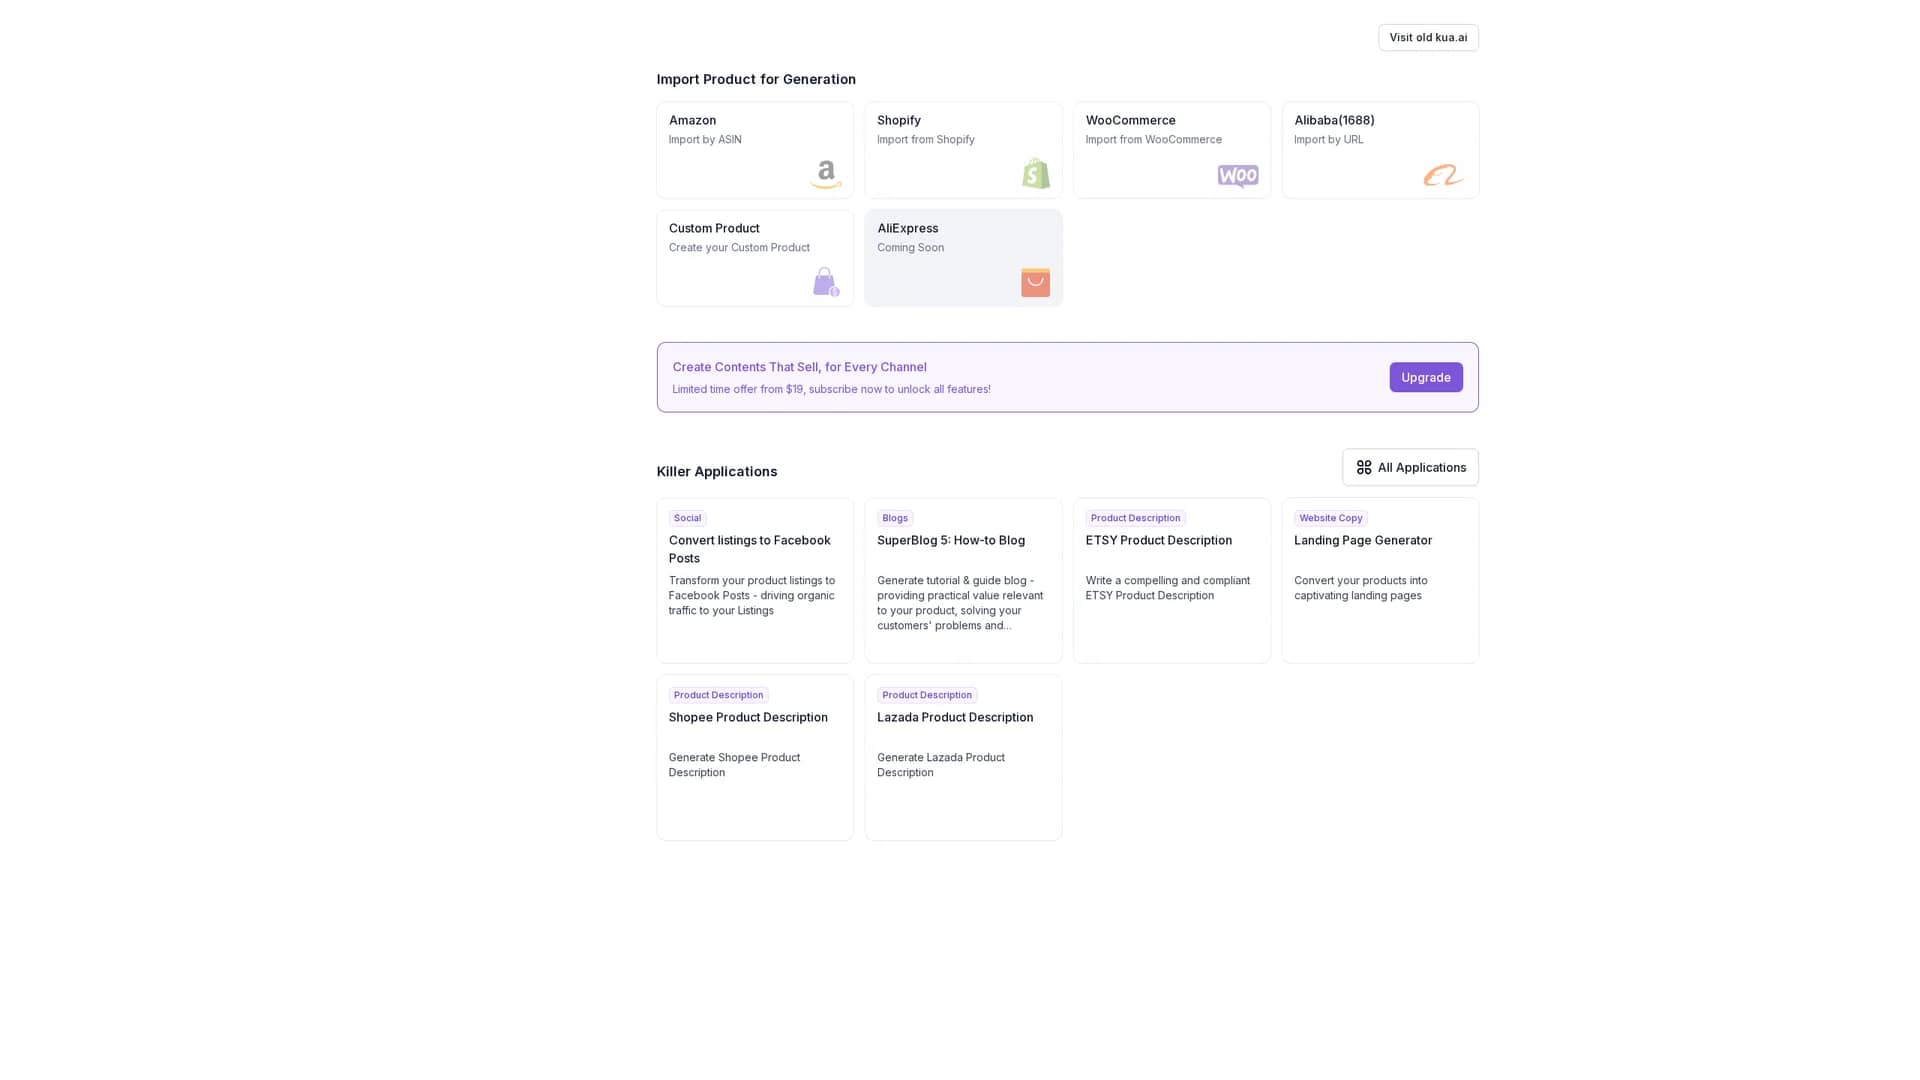Click the Blogs tag badge

point(895,518)
